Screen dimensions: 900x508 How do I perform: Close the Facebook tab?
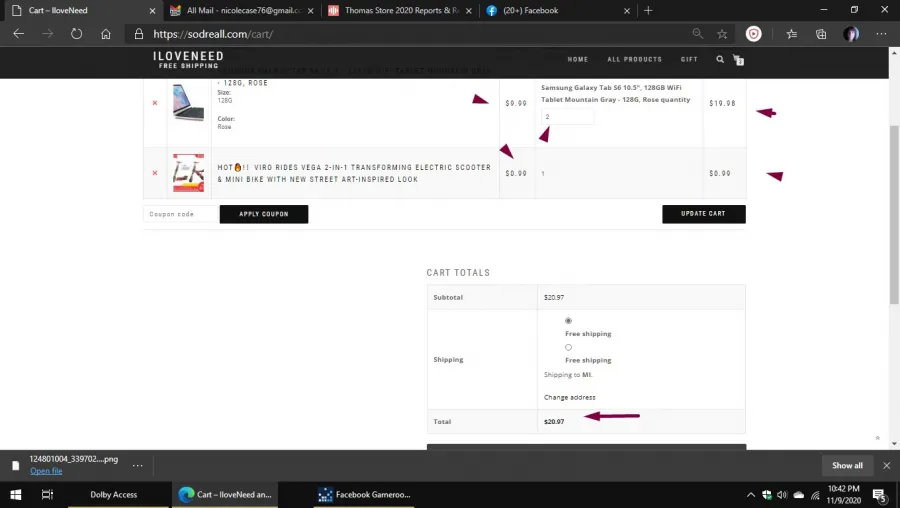(627, 10)
